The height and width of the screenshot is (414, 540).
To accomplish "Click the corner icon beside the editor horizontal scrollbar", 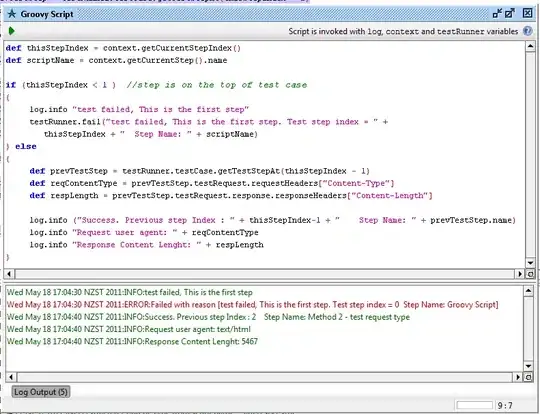I will (x=530, y=274).
